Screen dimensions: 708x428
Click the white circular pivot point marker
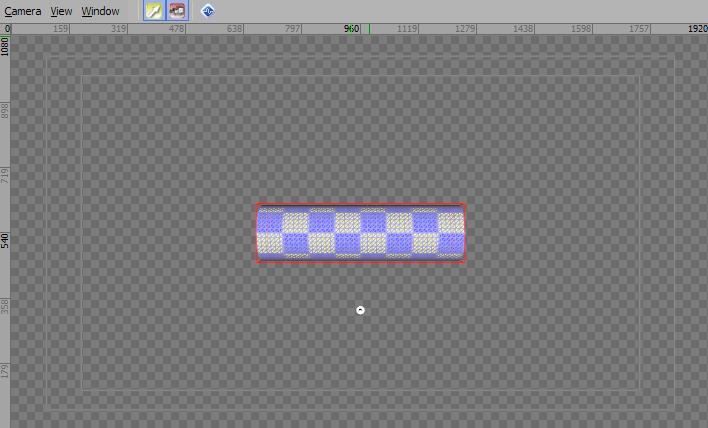coord(360,310)
